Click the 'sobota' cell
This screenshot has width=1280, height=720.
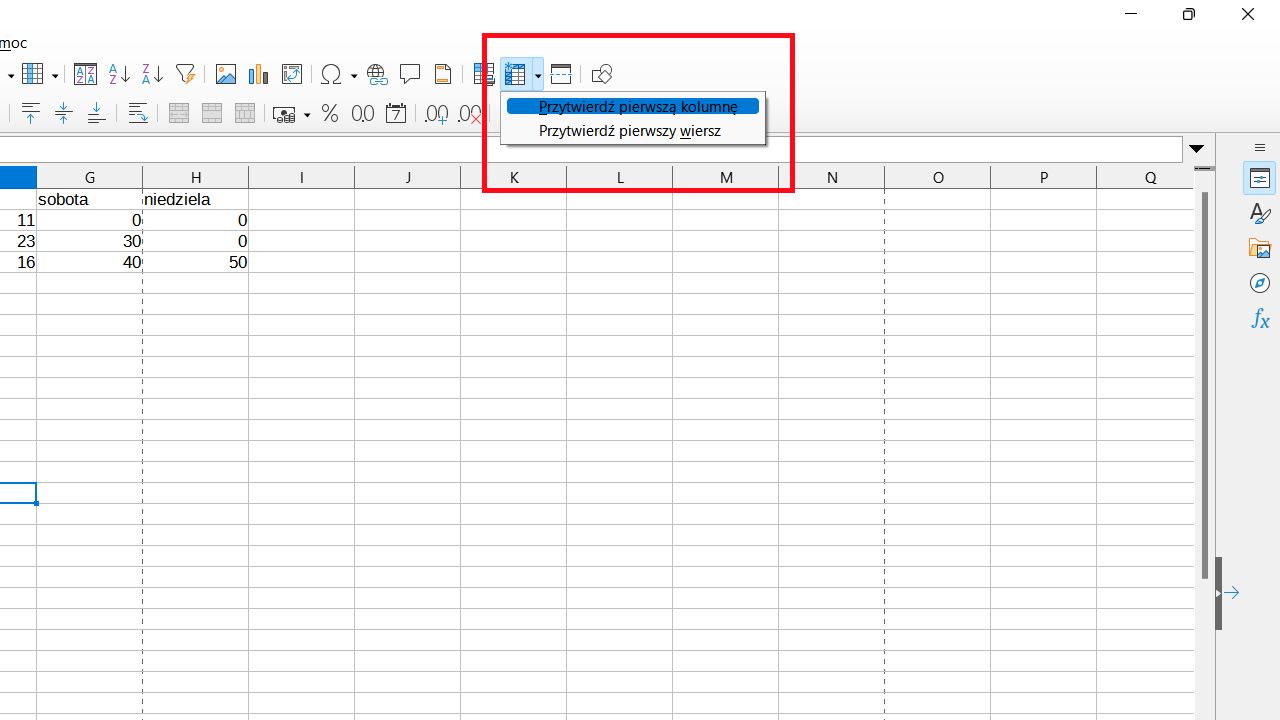click(90, 199)
